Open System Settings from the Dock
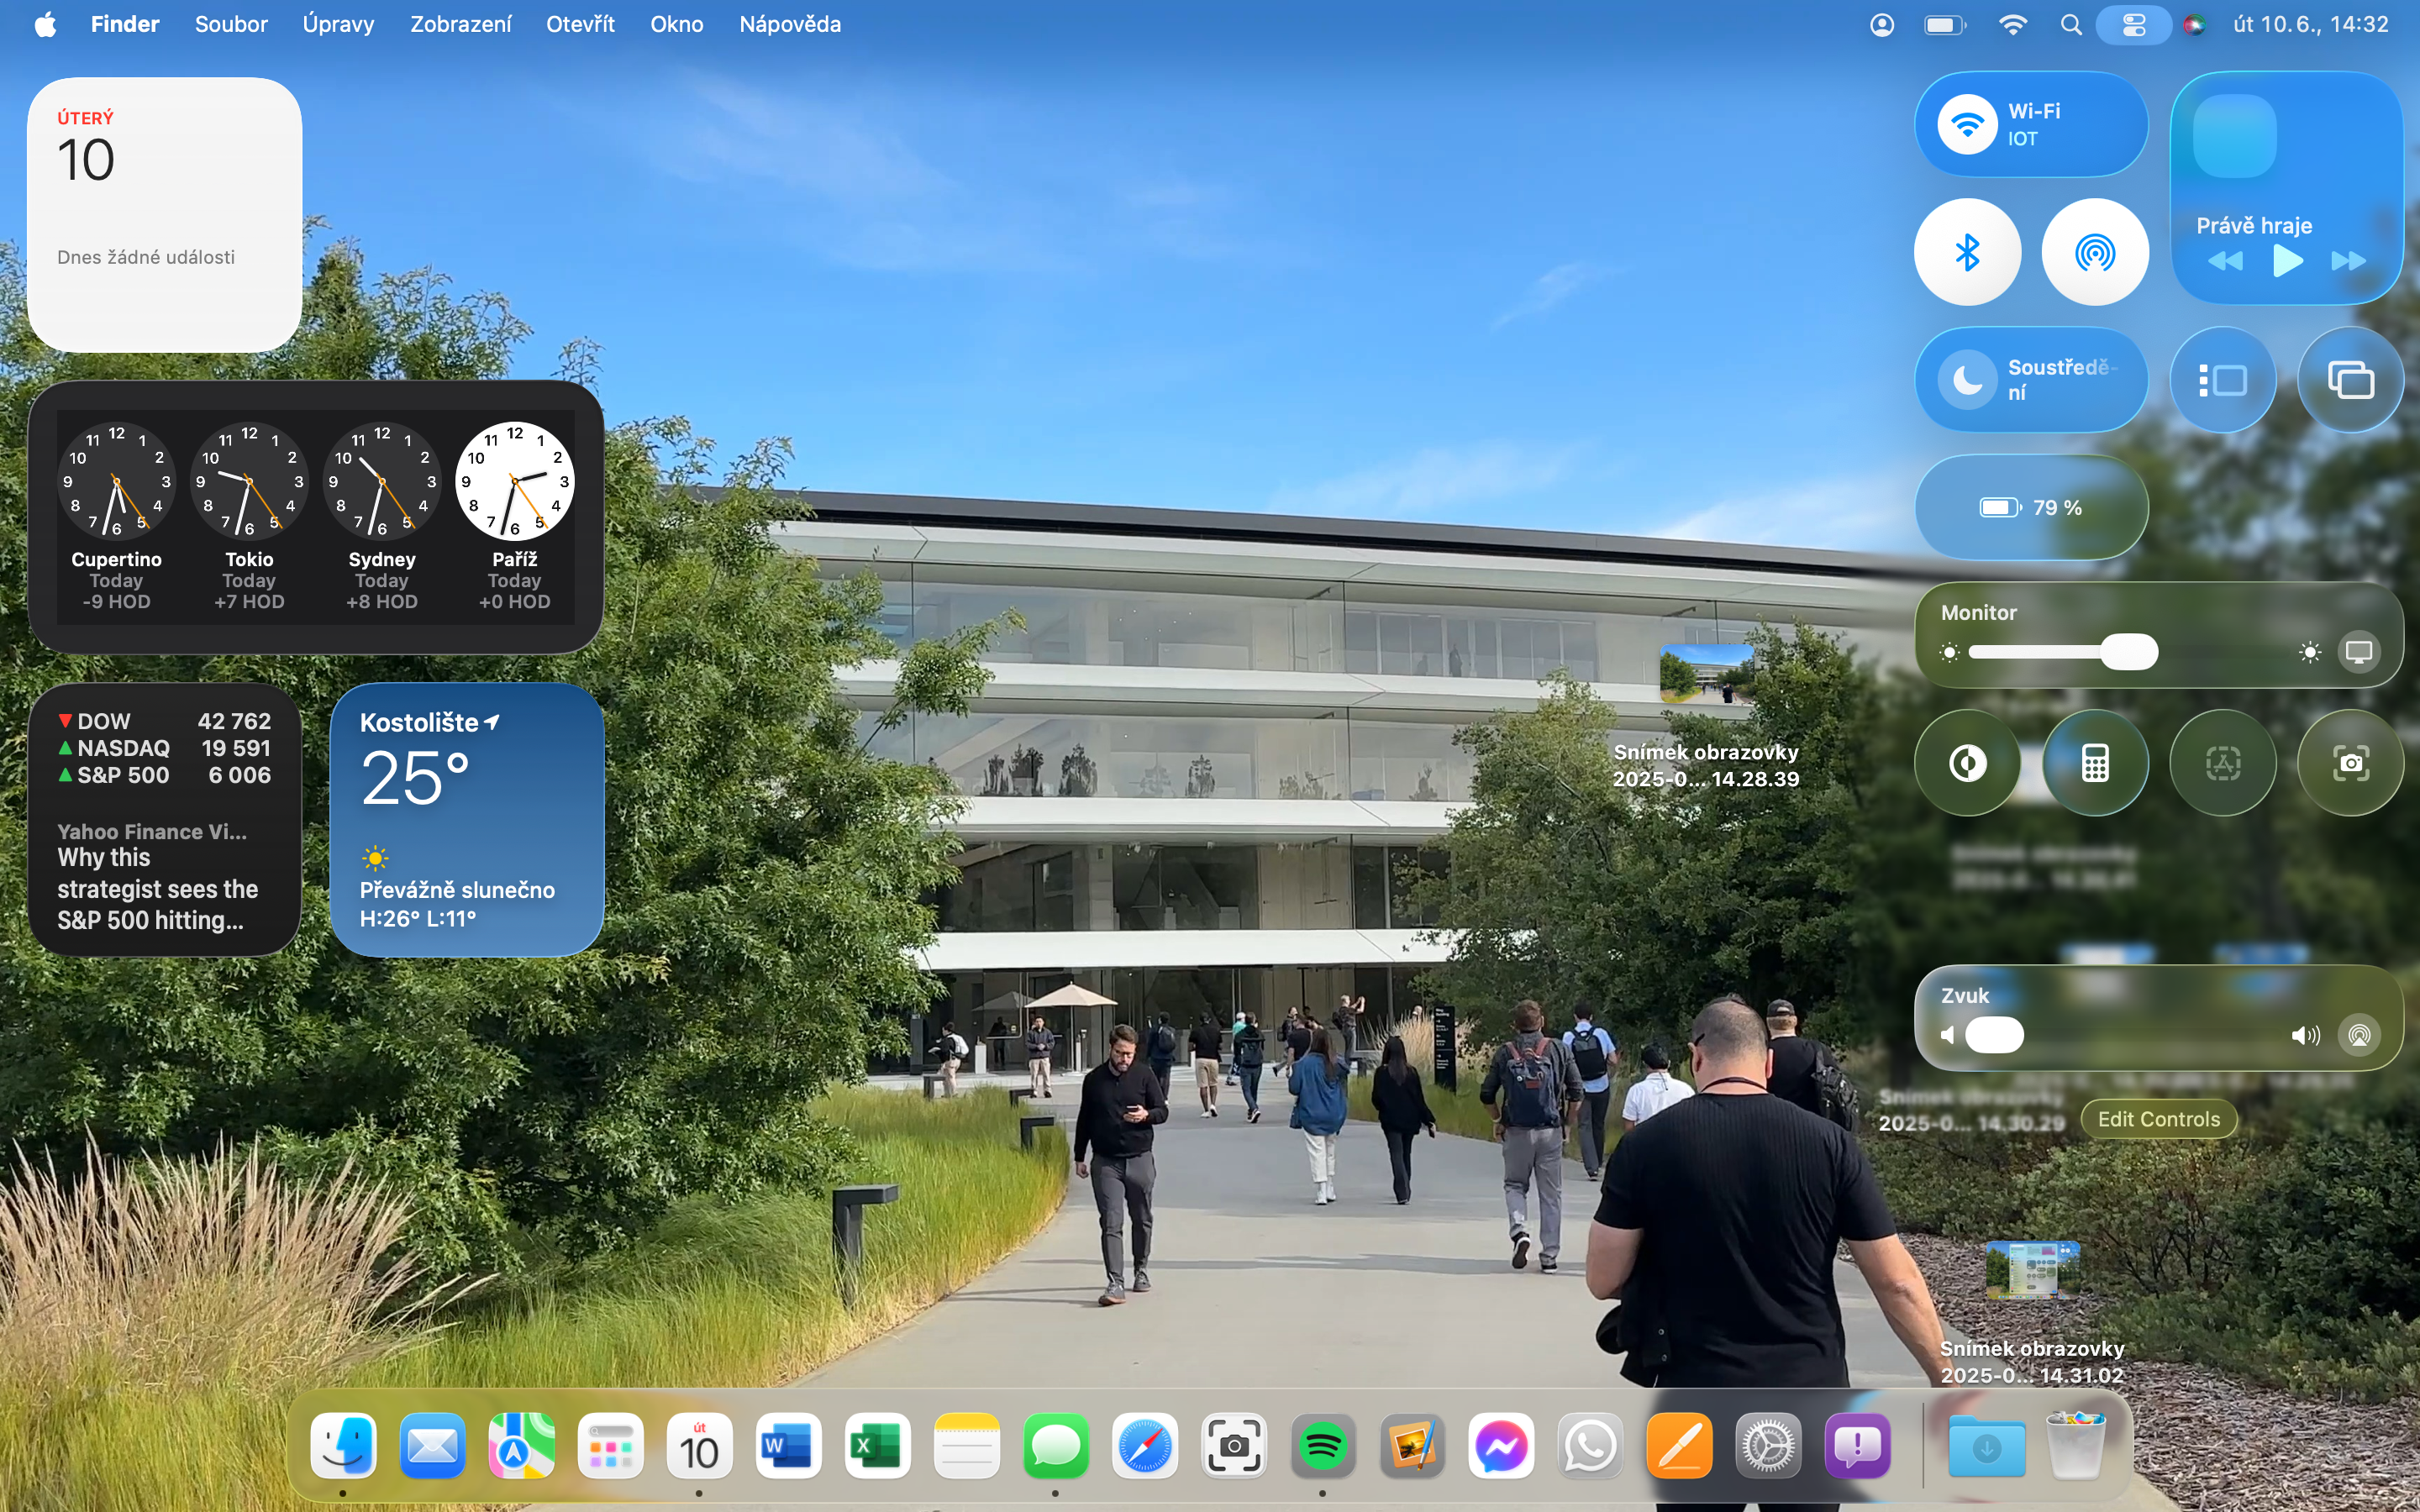The height and width of the screenshot is (1512, 2420). pyautogui.click(x=1768, y=1446)
